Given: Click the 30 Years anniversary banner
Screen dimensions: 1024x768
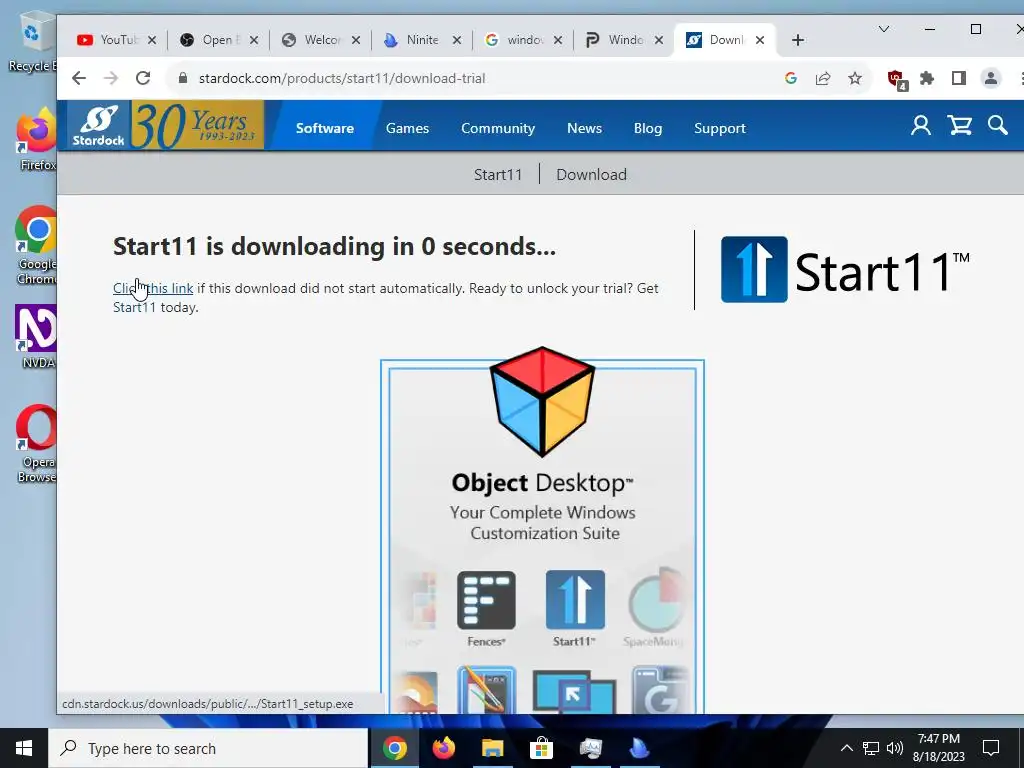Looking at the screenshot, I should (x=197, y=125).
